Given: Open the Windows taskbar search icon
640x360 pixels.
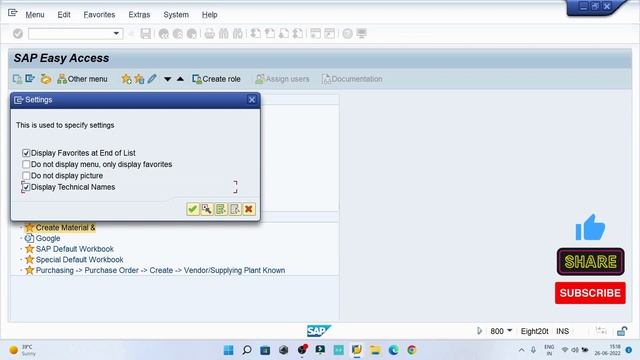Looking at the screenshot, I should [x=247, y=350].
